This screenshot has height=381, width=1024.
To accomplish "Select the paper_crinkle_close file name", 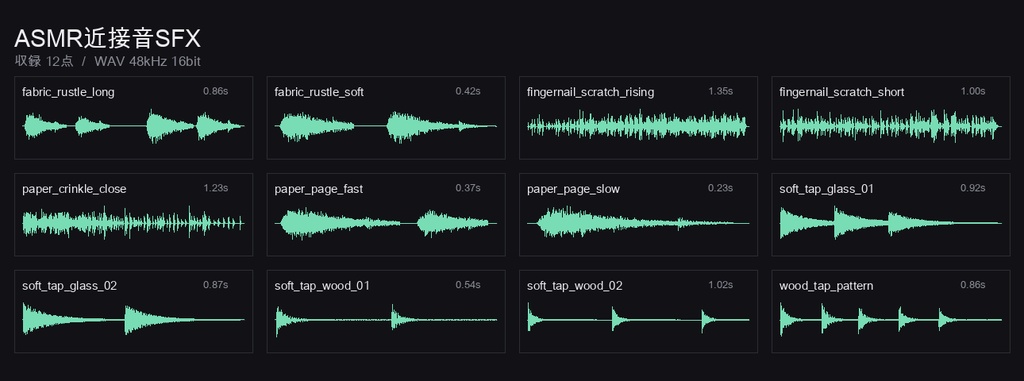I will [74, 189].
